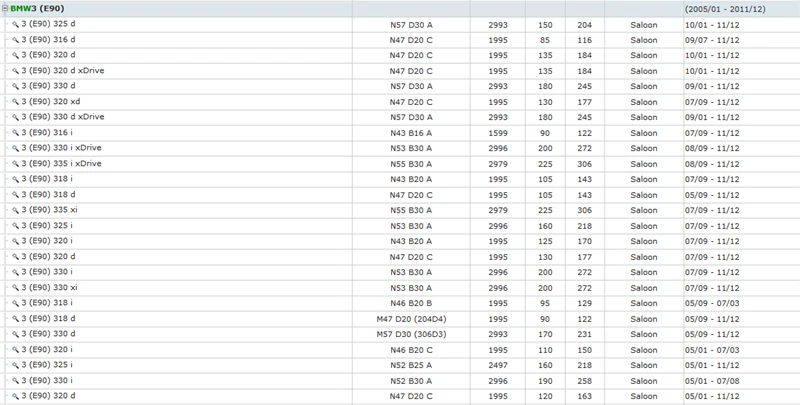The height and width of the screenshot is (405, 800).
Task: Click engine code N46 B20 B
Action: pyautogui.click(x=411, y=303)
